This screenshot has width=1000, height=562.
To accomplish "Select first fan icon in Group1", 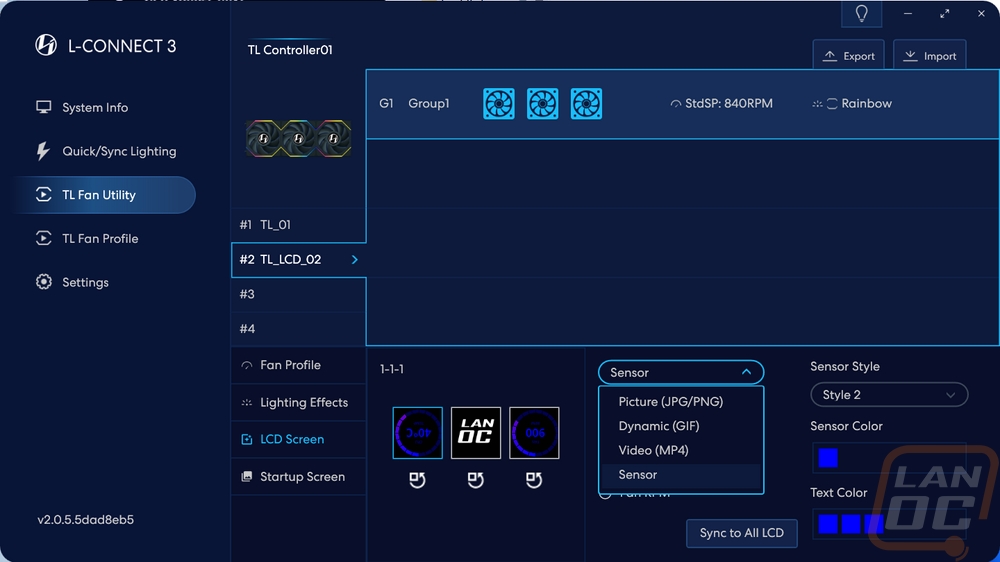I will [x=499, y=103].
